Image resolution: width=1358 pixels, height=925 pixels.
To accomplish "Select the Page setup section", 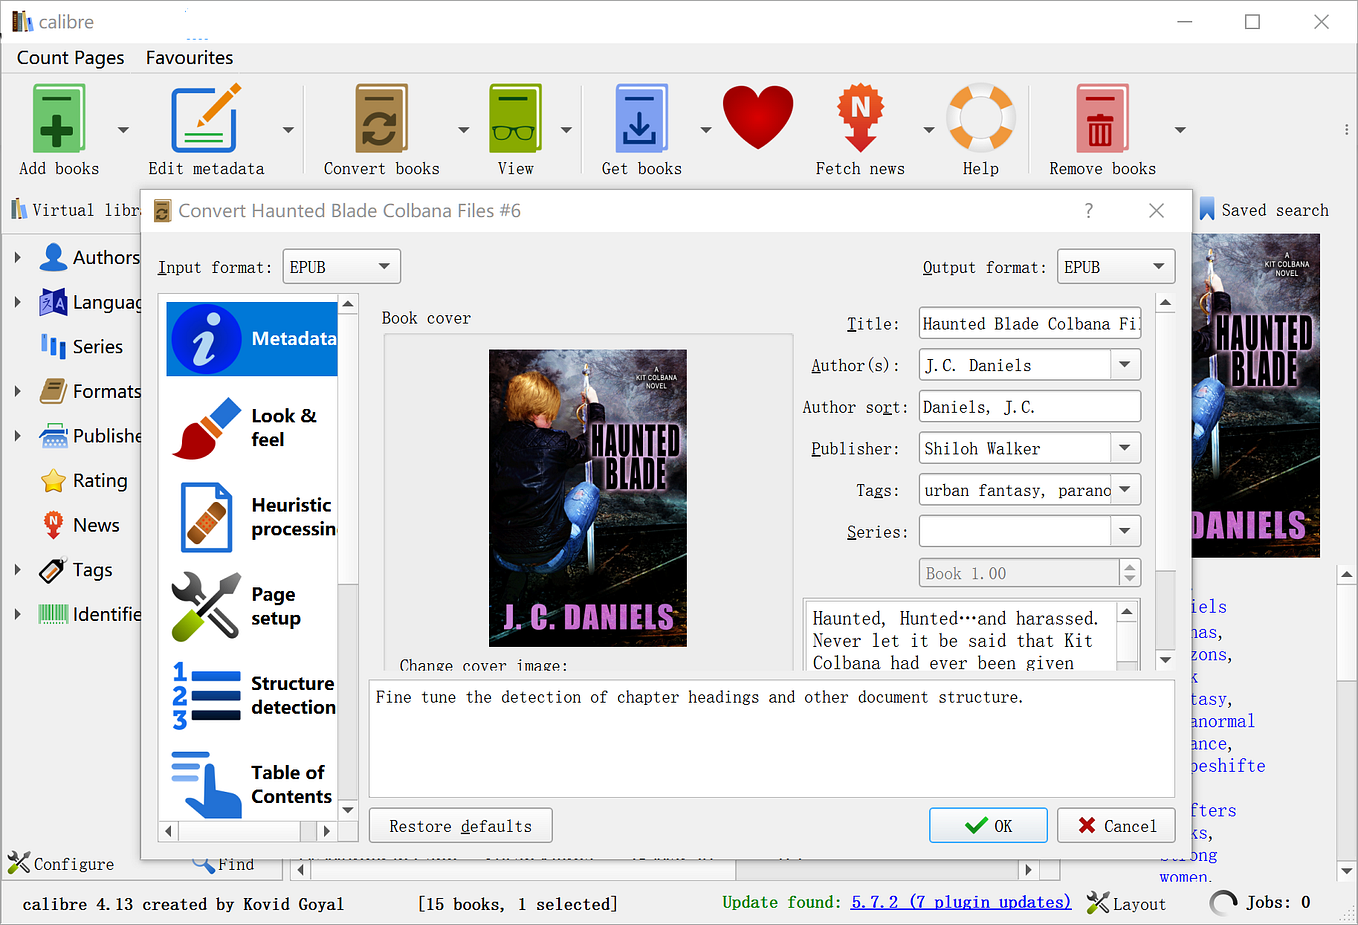I will click(252, 605).
